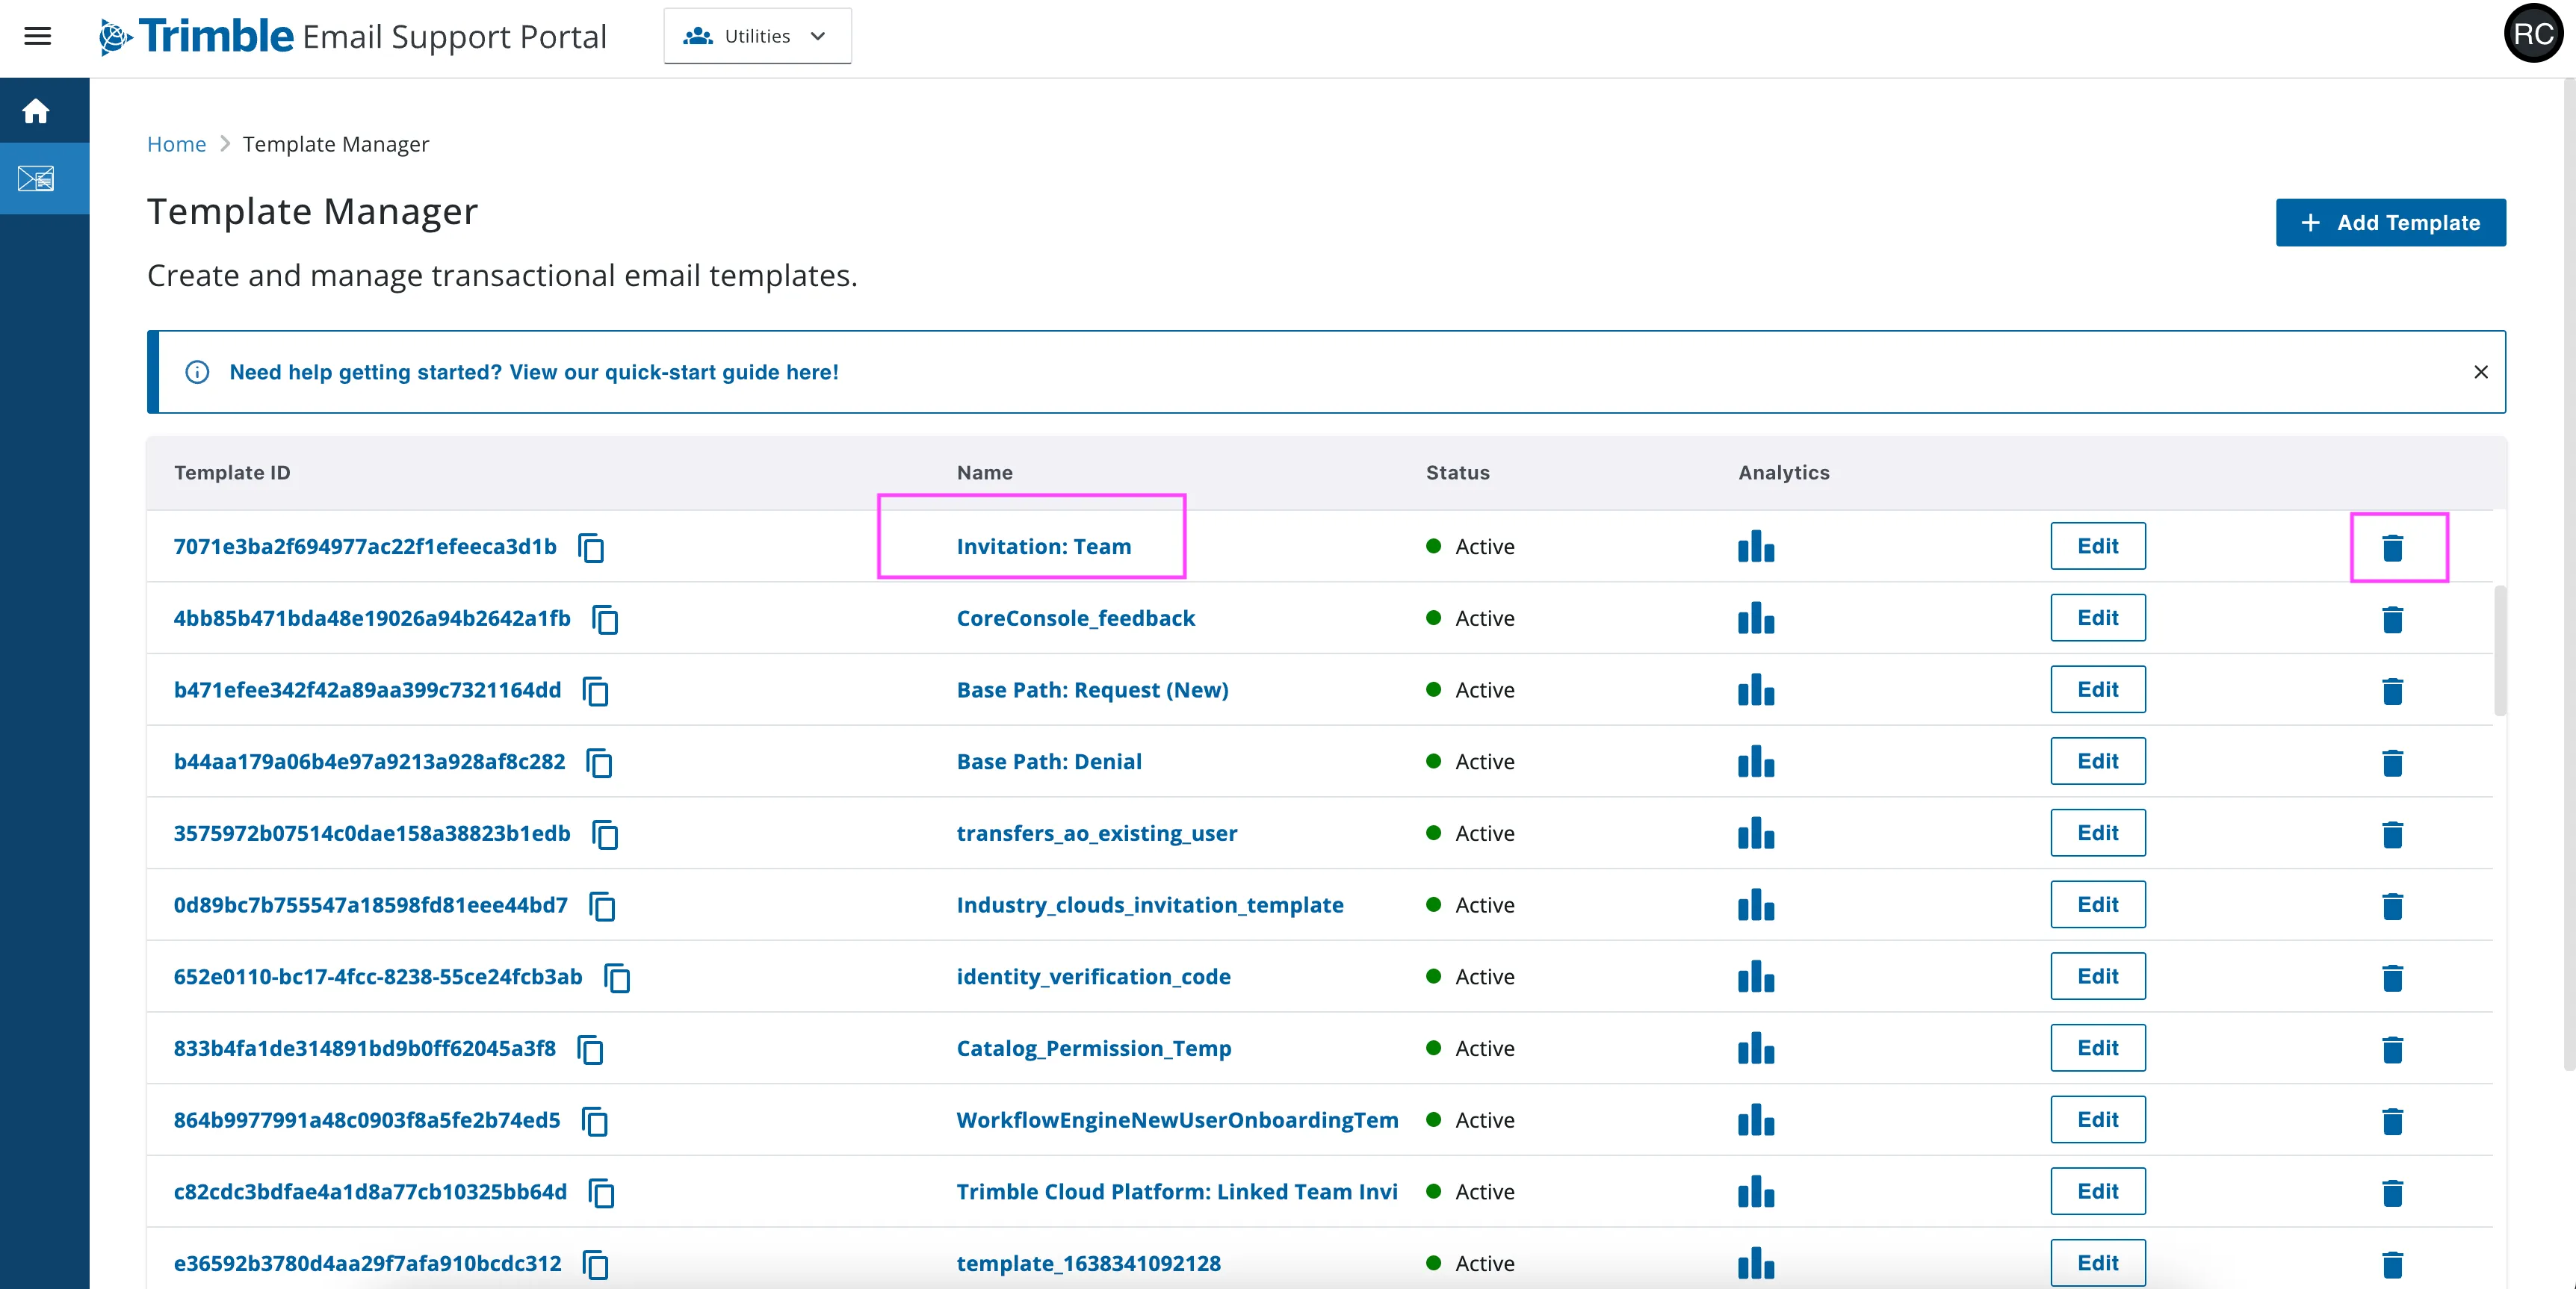
Task: View analytics for Base Path: Request (New)
Action: [x=1756, y=690]
